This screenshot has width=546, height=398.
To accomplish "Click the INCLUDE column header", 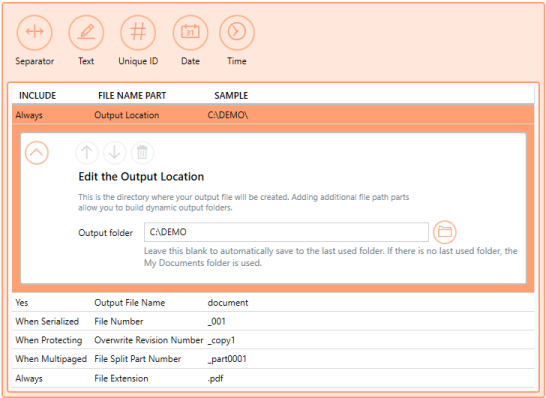I will 37,95.
